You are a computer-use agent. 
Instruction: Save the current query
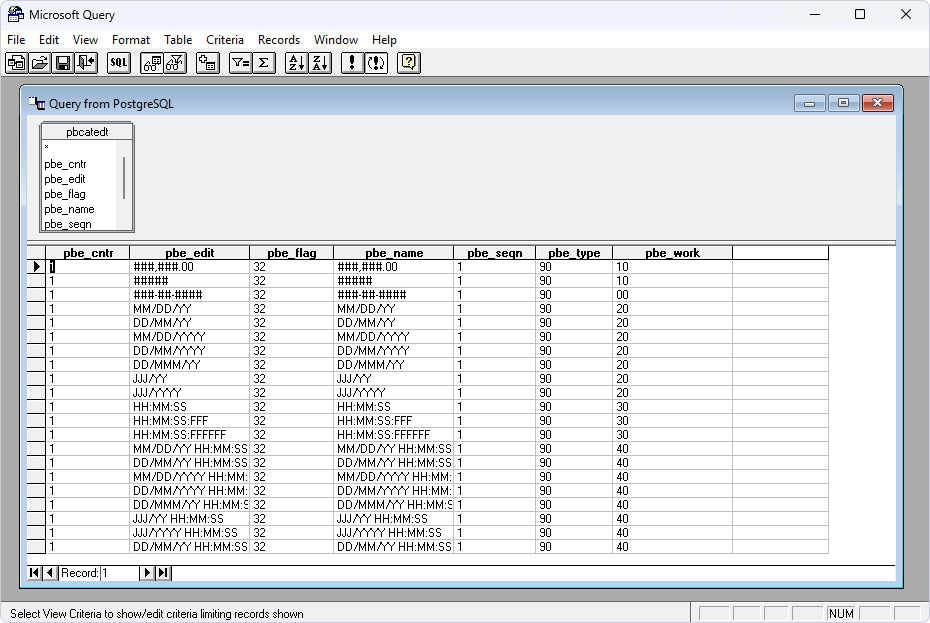62,63
